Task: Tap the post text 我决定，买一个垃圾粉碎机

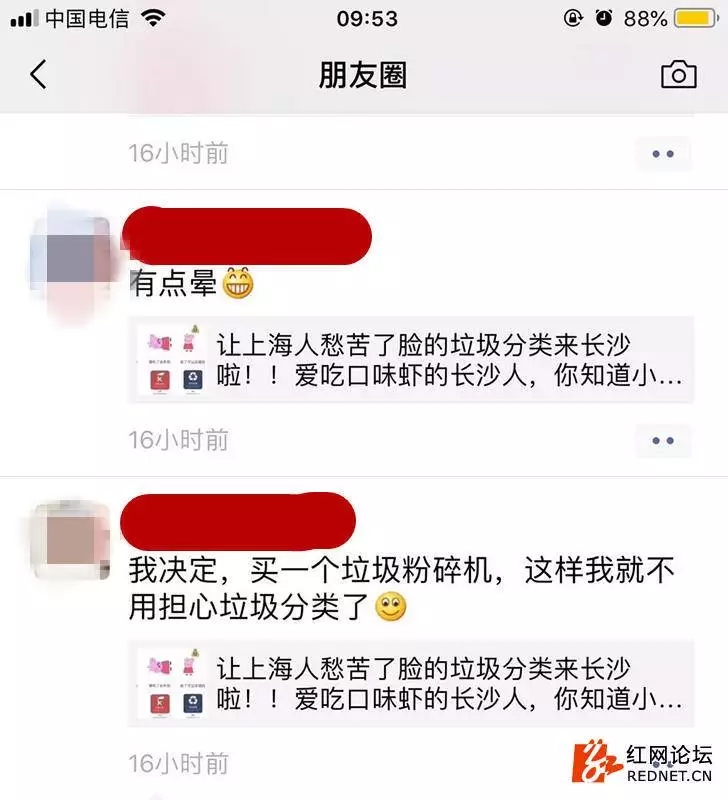Action: point(310,570)
